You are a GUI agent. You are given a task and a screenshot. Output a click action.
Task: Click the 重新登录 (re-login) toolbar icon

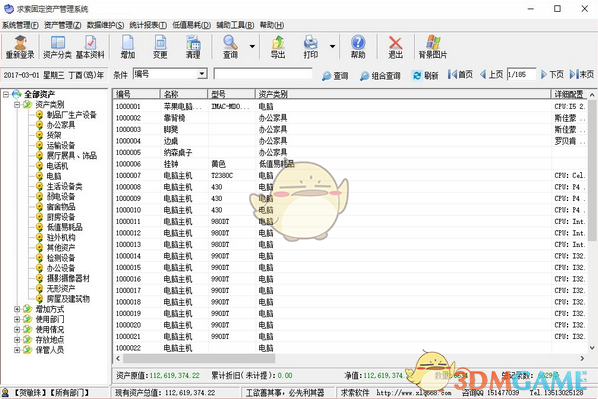pos(20,47)
